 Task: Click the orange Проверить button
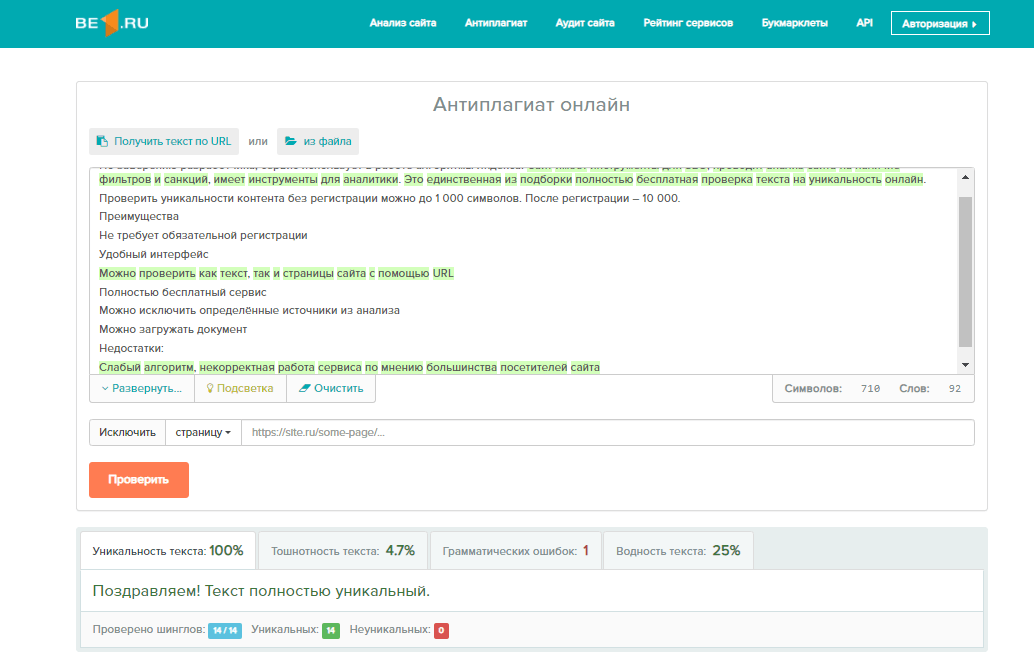click(138, 479)
